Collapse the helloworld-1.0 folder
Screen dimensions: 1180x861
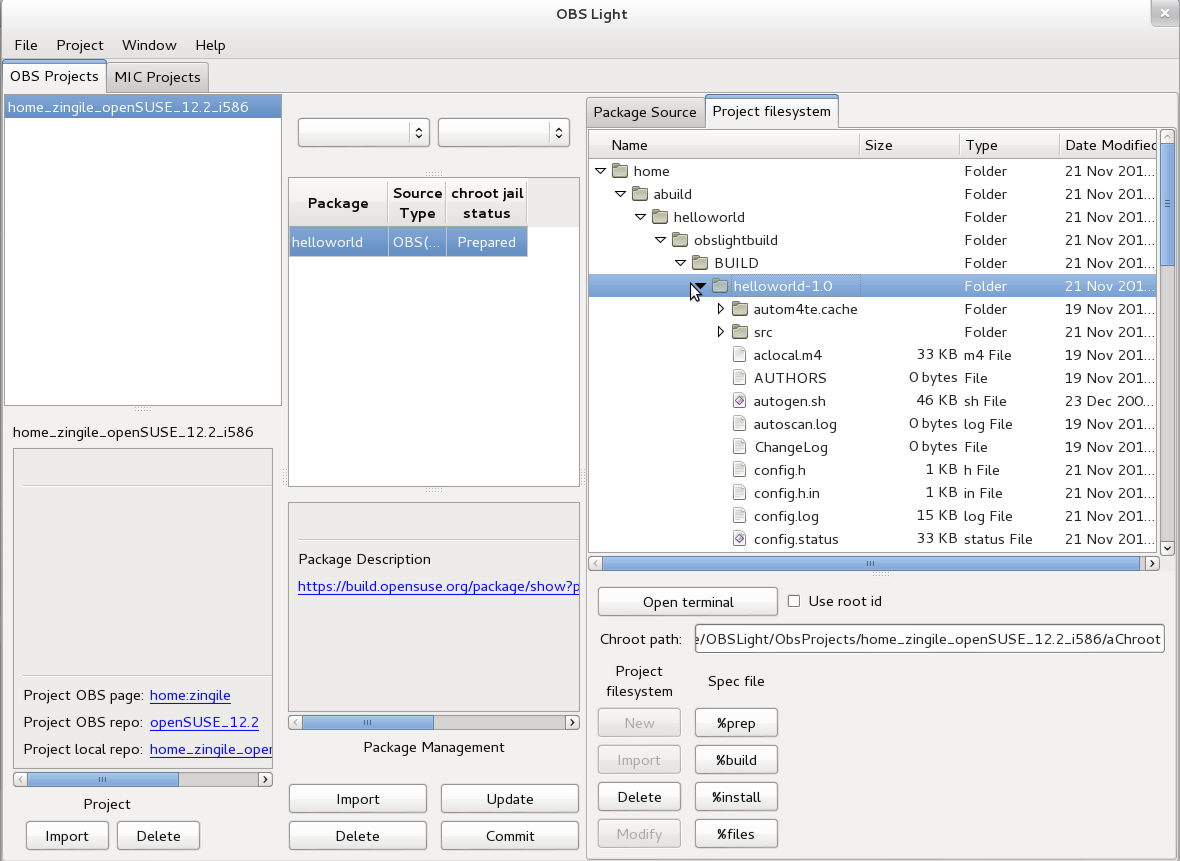[700, 285]
